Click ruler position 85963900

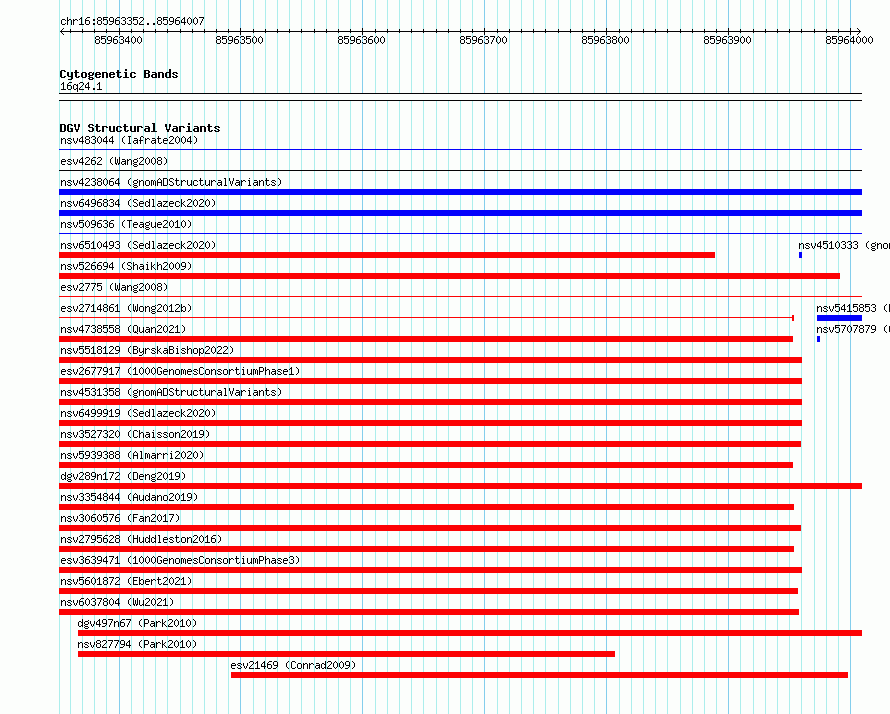click(x=728, y=40)
